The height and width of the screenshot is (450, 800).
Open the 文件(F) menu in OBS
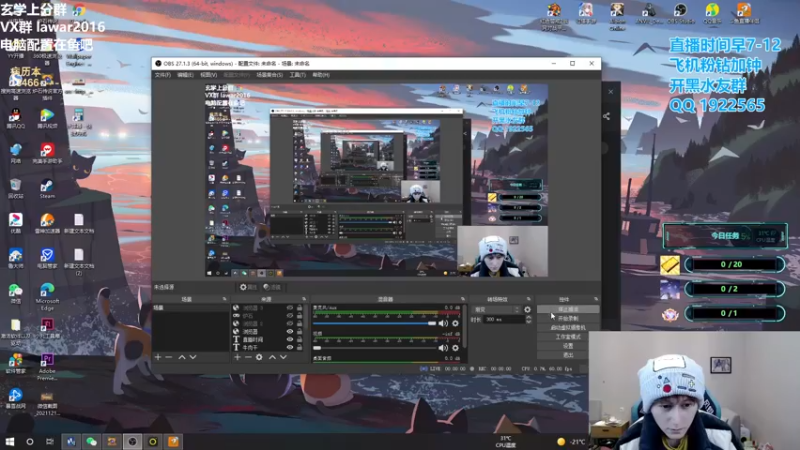(x=162, y=75)
